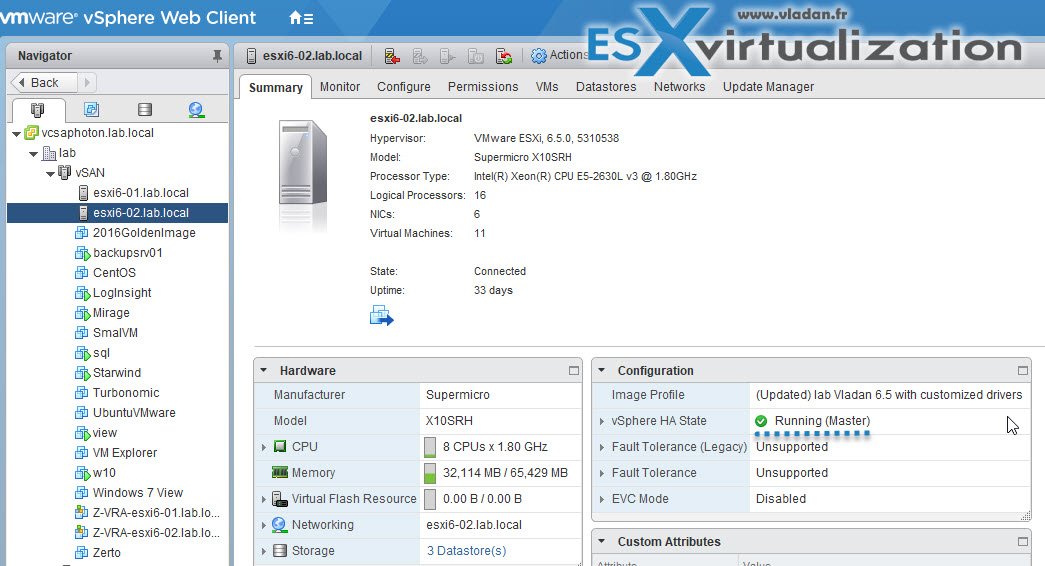Click the Memory icon in Hardware panel

point(280,472)
